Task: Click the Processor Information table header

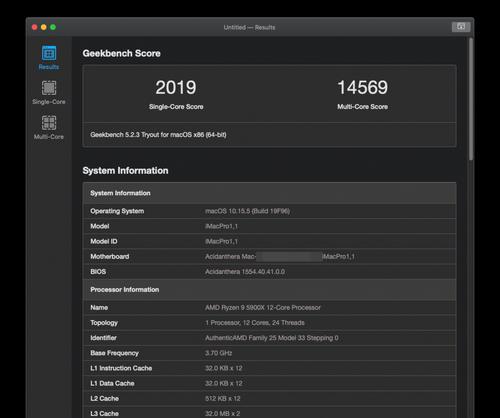Action: tap(269, 290)
